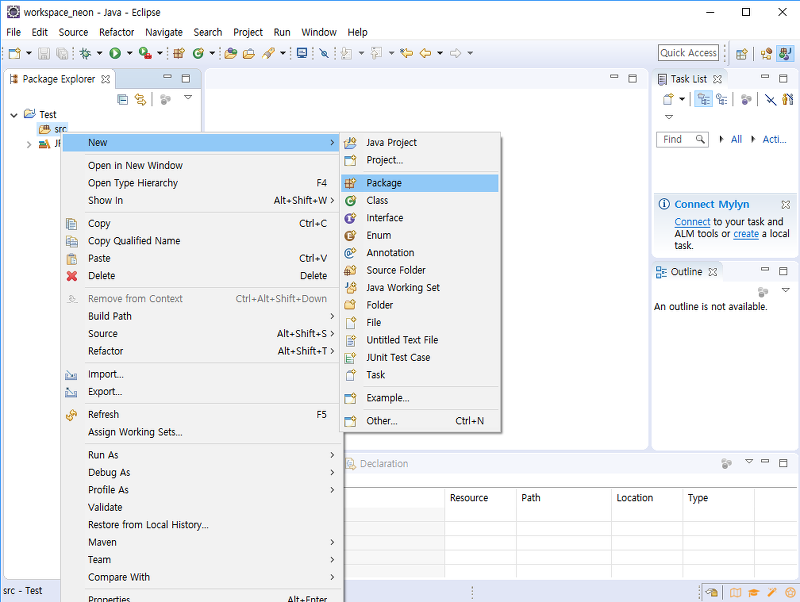
Task: Collapse the Test project tree node
Action: tap(14, 115)
